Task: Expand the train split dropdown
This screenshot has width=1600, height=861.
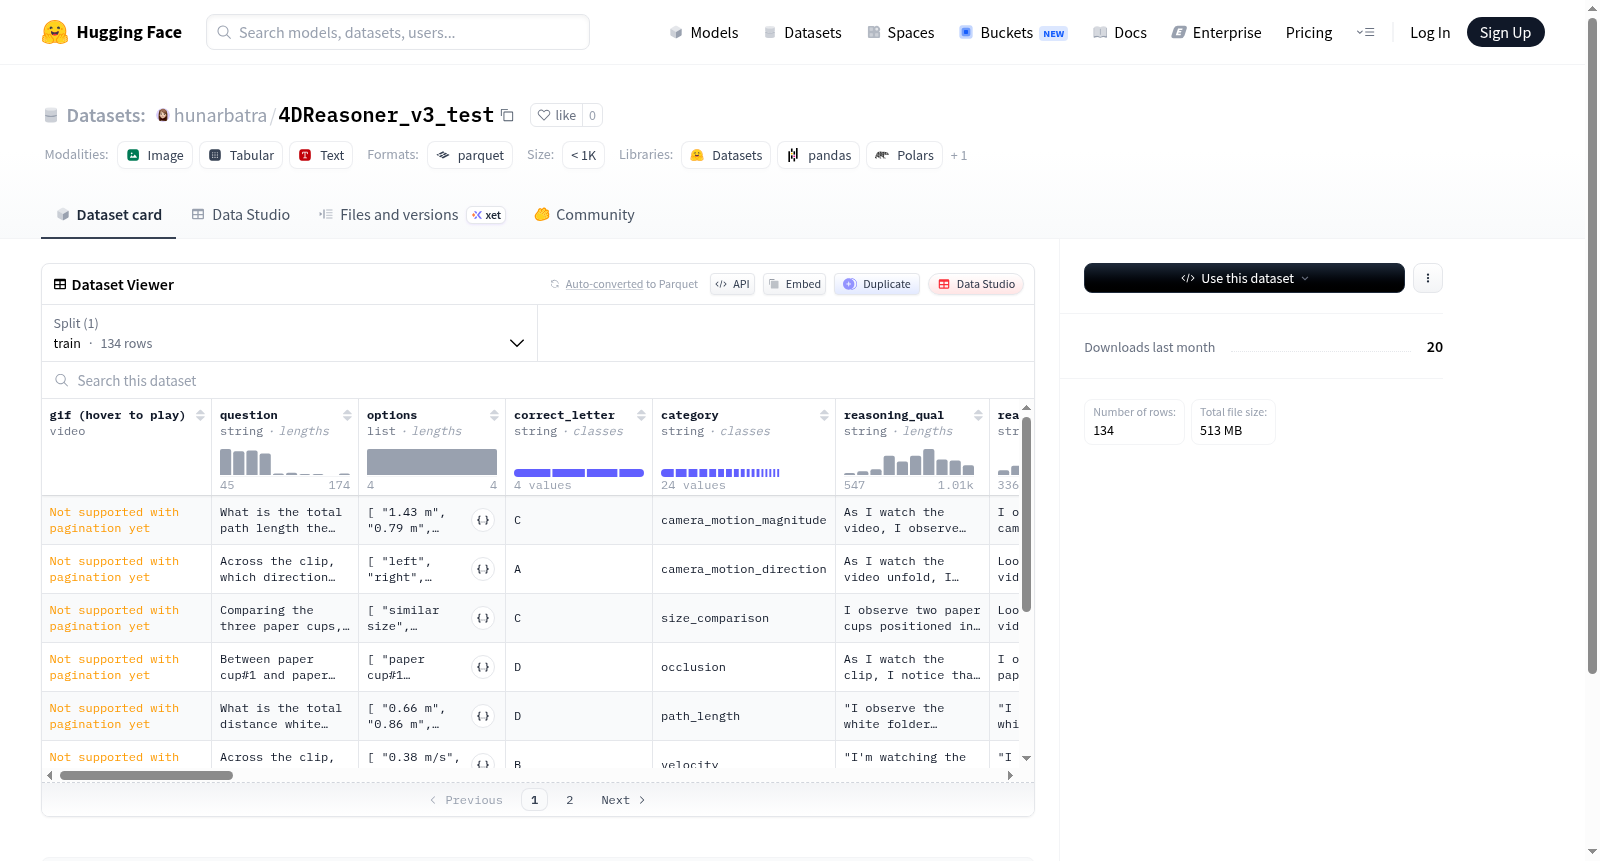Action: [x=290, y=333]
